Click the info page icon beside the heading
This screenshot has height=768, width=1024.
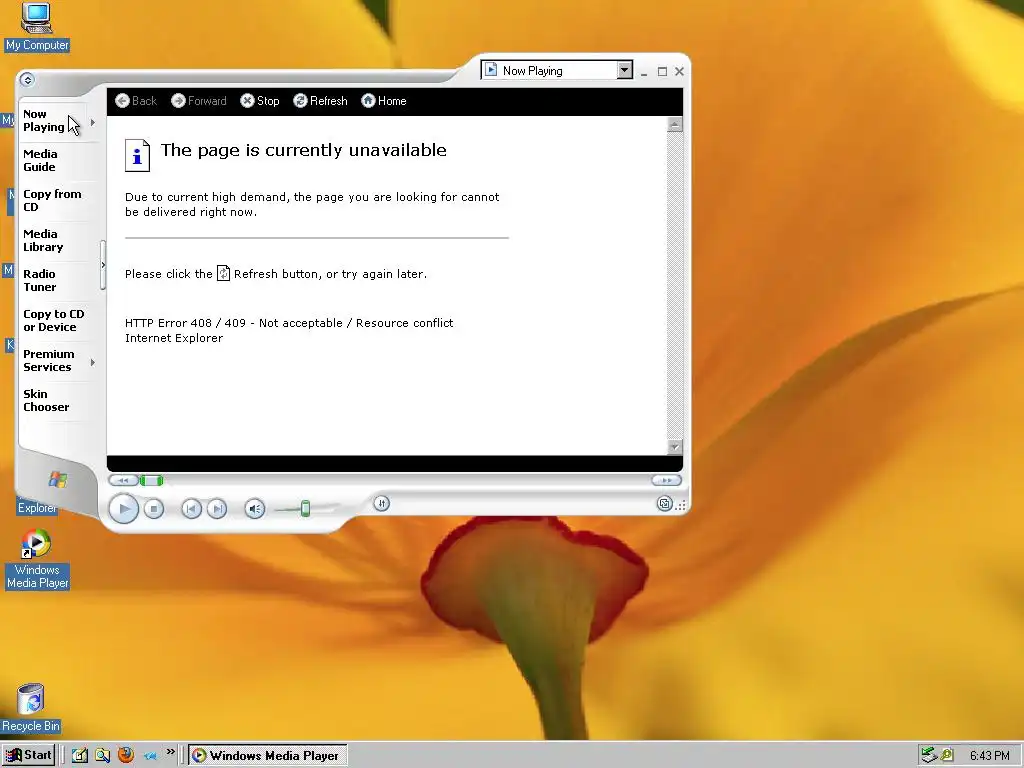pos(137,155)
